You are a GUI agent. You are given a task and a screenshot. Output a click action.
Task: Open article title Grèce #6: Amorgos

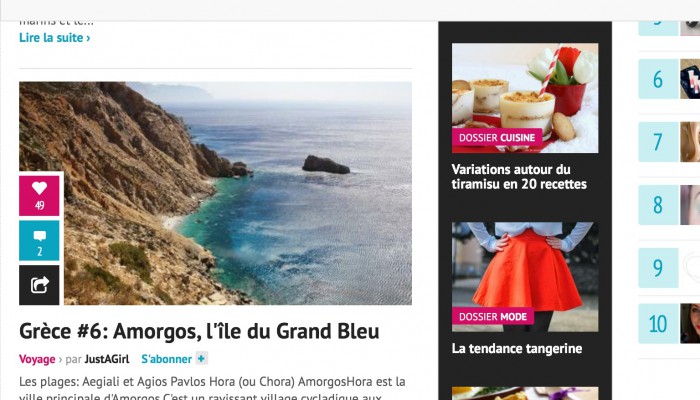tap(199, 331)
